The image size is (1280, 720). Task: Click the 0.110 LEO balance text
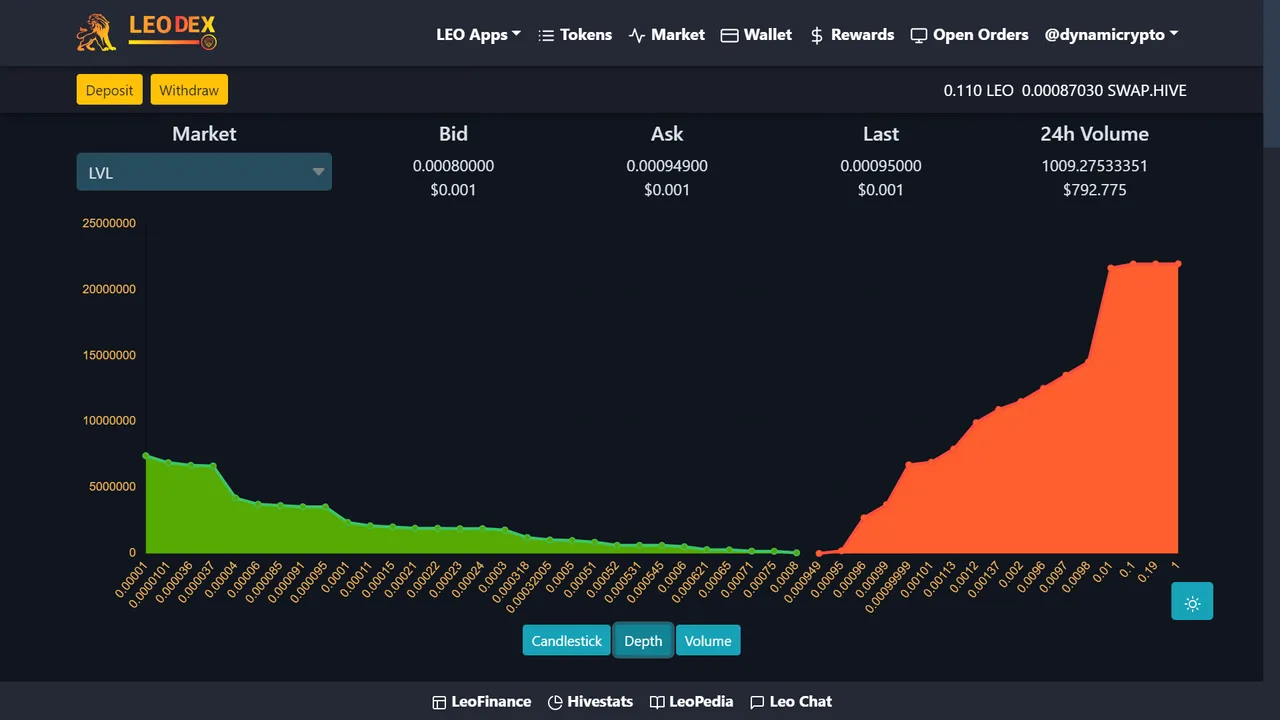coord(978,90)
